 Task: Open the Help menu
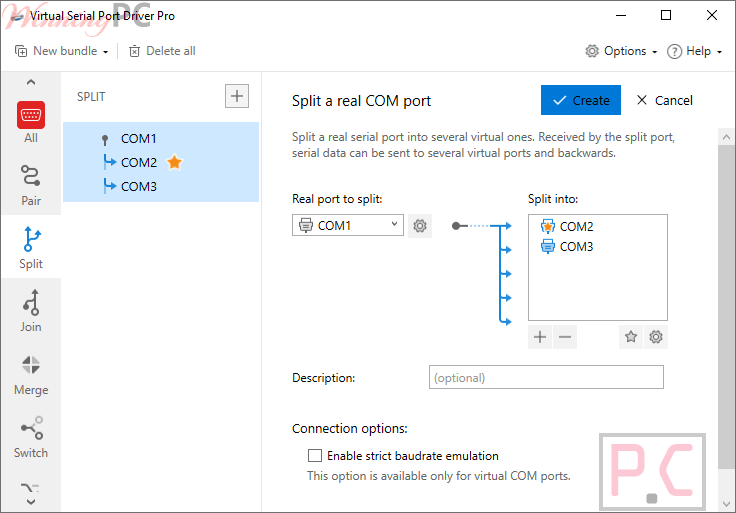[x=694, y=51]
